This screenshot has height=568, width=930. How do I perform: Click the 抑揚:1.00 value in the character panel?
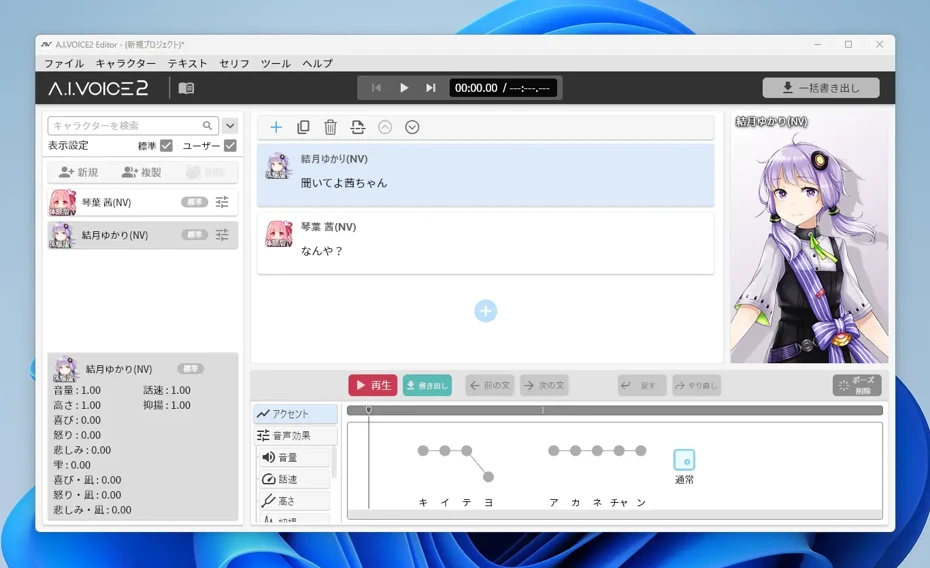tap(167, 405)
